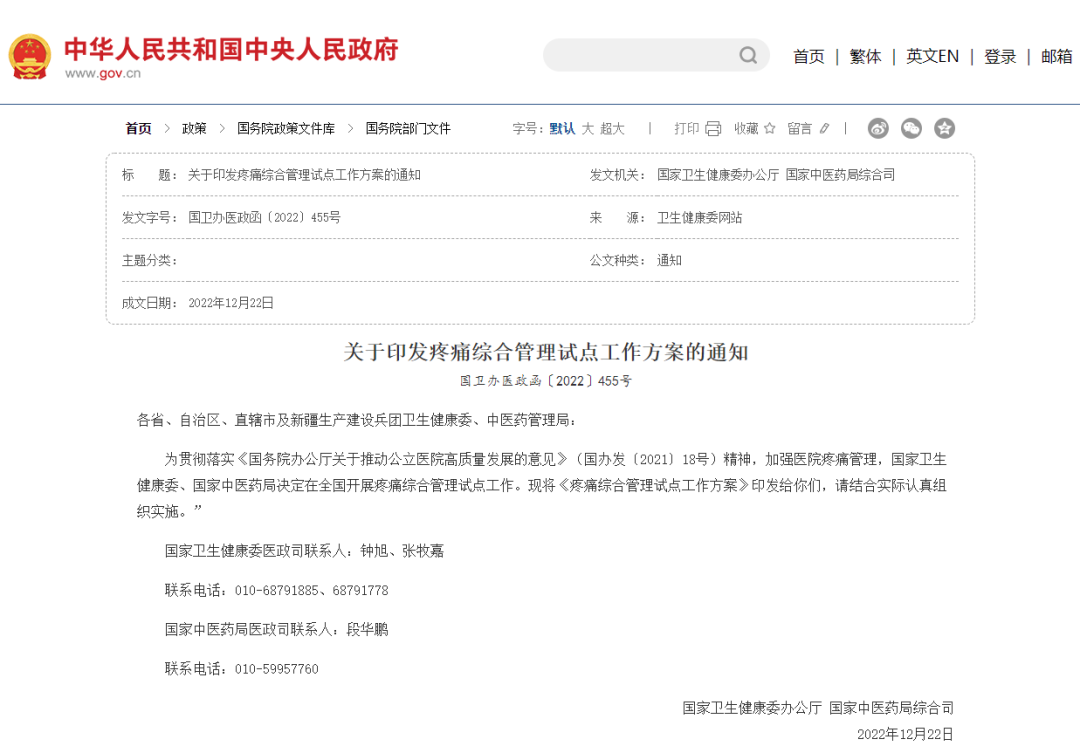Click the 登录 login link
Screen dimensions: 1080x753
point(1000,56)
